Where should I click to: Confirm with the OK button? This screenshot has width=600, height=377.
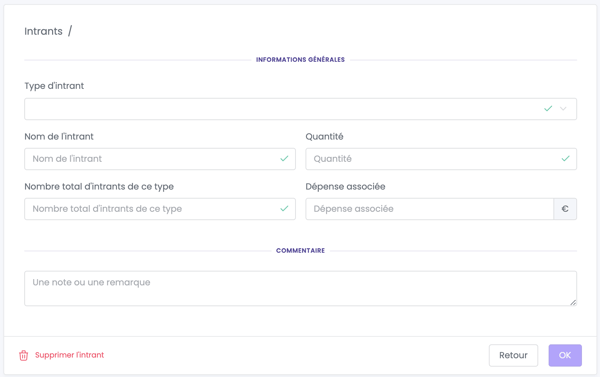click(565, 356)
